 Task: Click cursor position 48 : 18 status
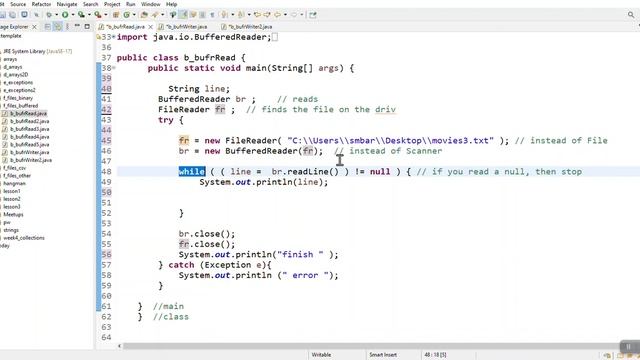(435, 355)
